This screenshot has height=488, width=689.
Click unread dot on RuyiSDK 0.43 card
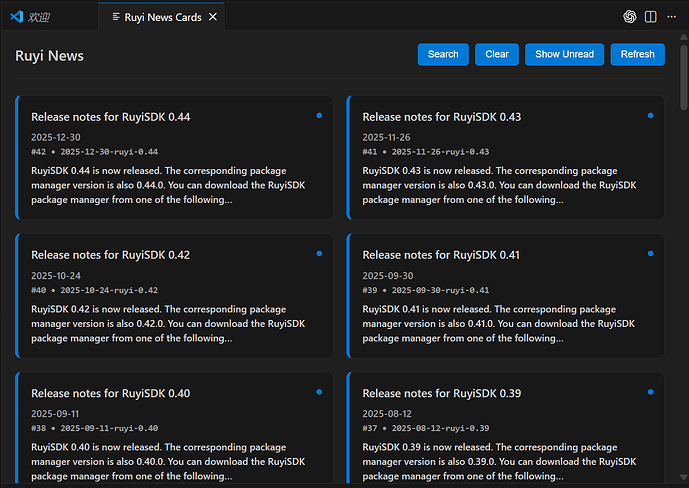[x=650, y=116]
